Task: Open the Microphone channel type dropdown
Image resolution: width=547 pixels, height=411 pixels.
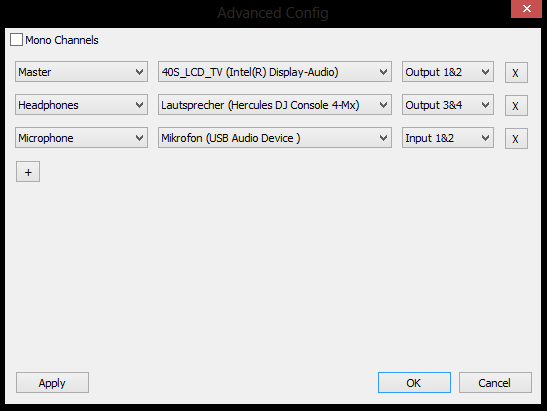Action: click(x=81, y=138)
